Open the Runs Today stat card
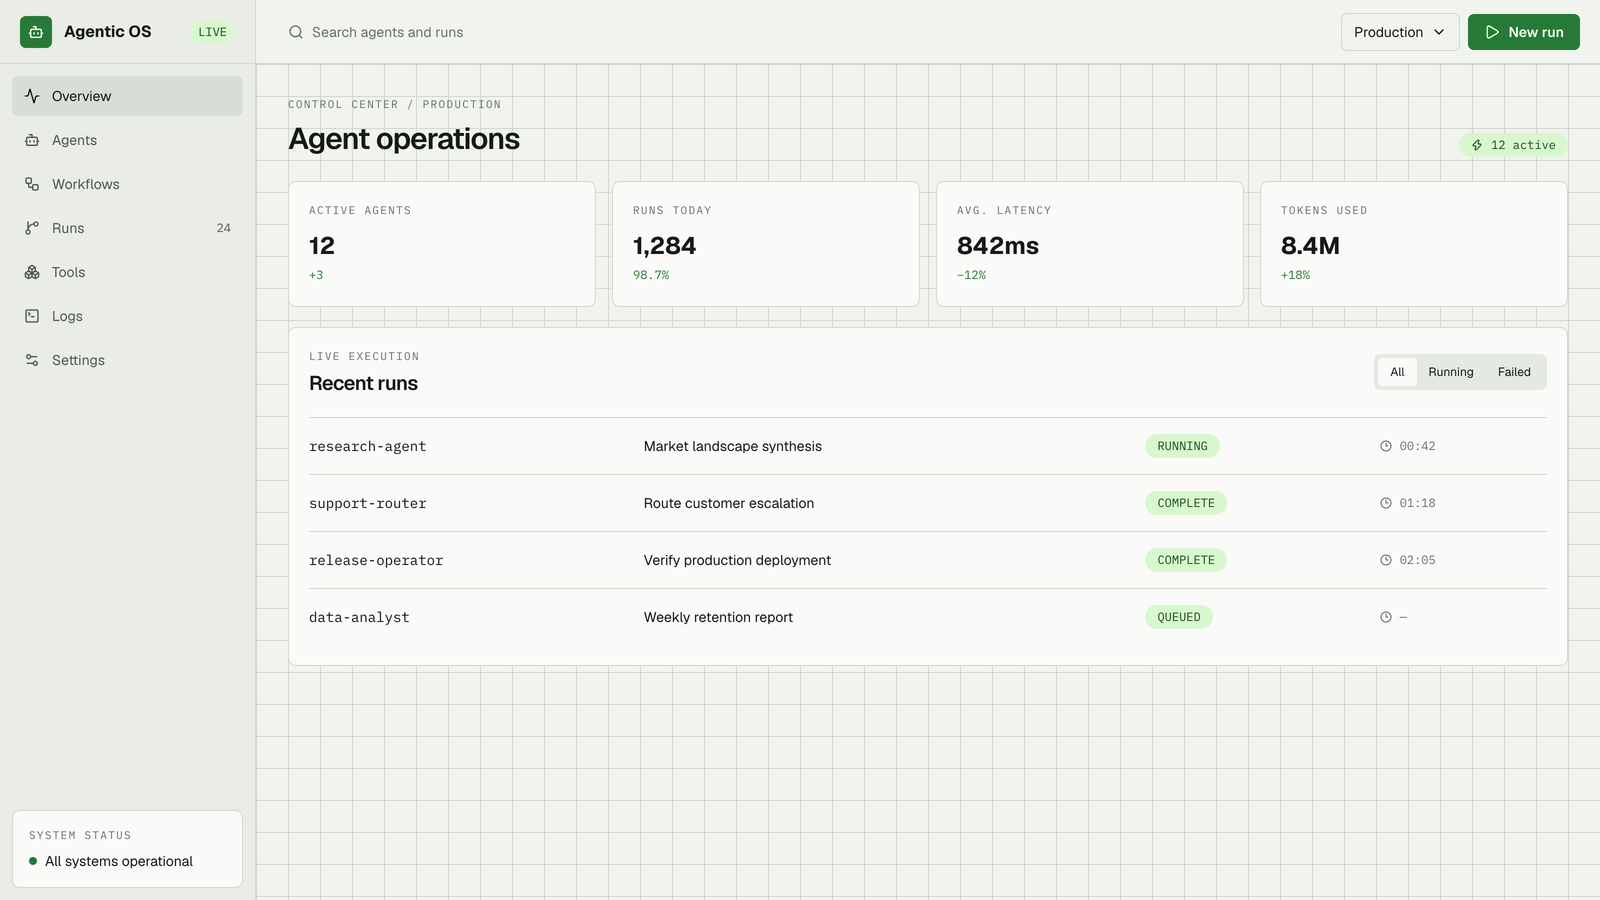 pyautogui.click(x=766, y=244)
